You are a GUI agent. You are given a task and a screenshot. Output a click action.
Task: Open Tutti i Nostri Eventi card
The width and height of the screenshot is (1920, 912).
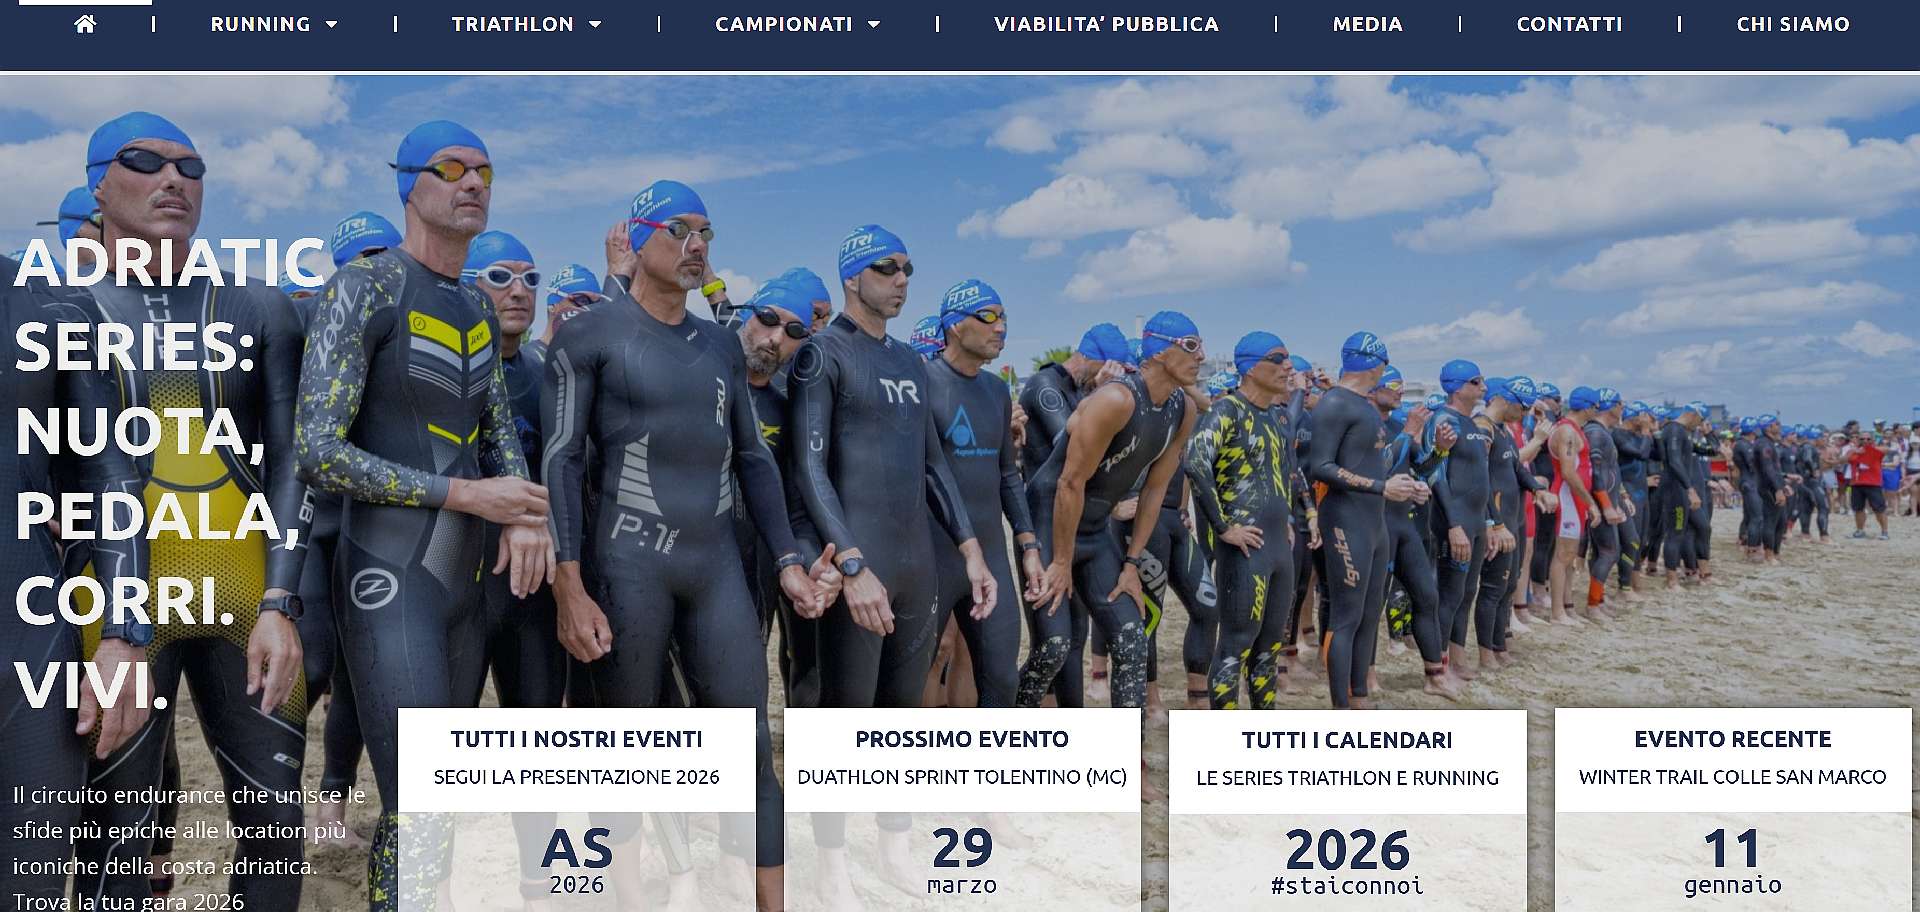pyautogui.click(x=577, y=739)
